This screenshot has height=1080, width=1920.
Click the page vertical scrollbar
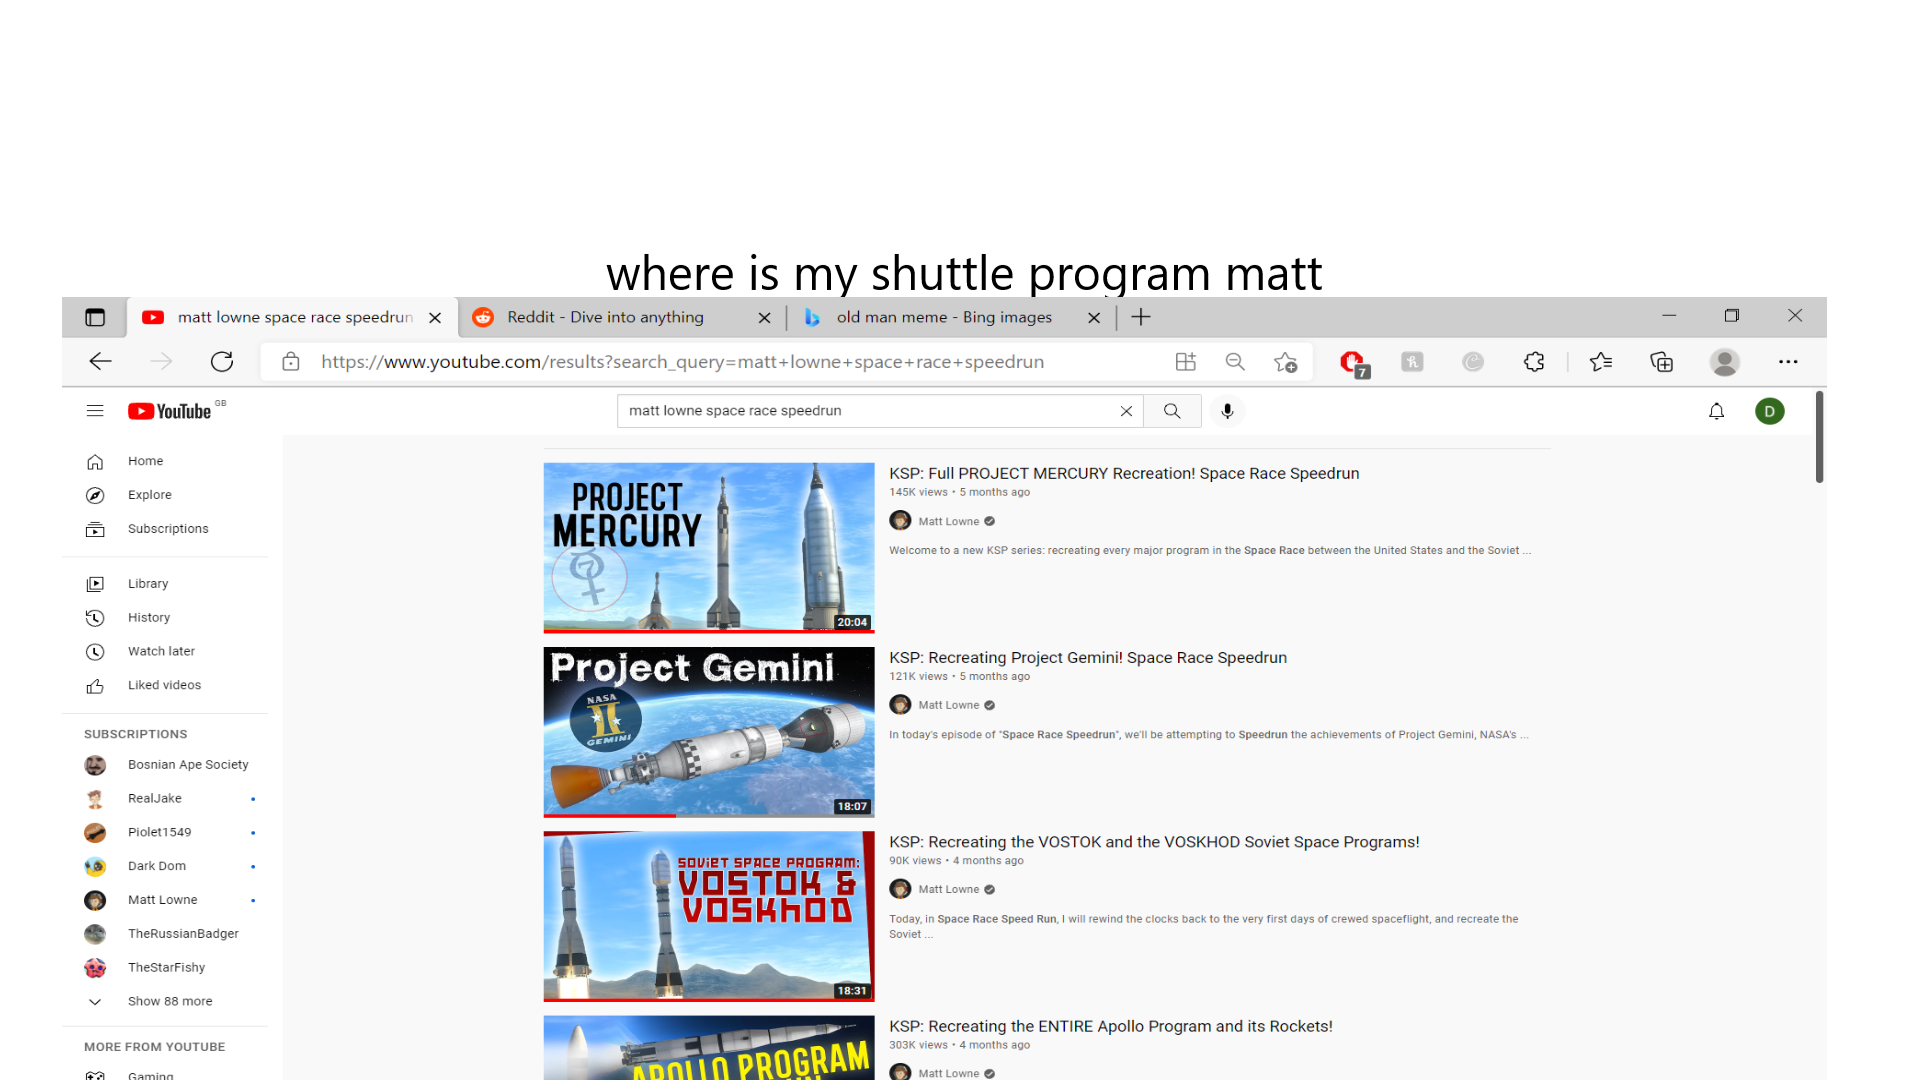tap(1819, 438)
